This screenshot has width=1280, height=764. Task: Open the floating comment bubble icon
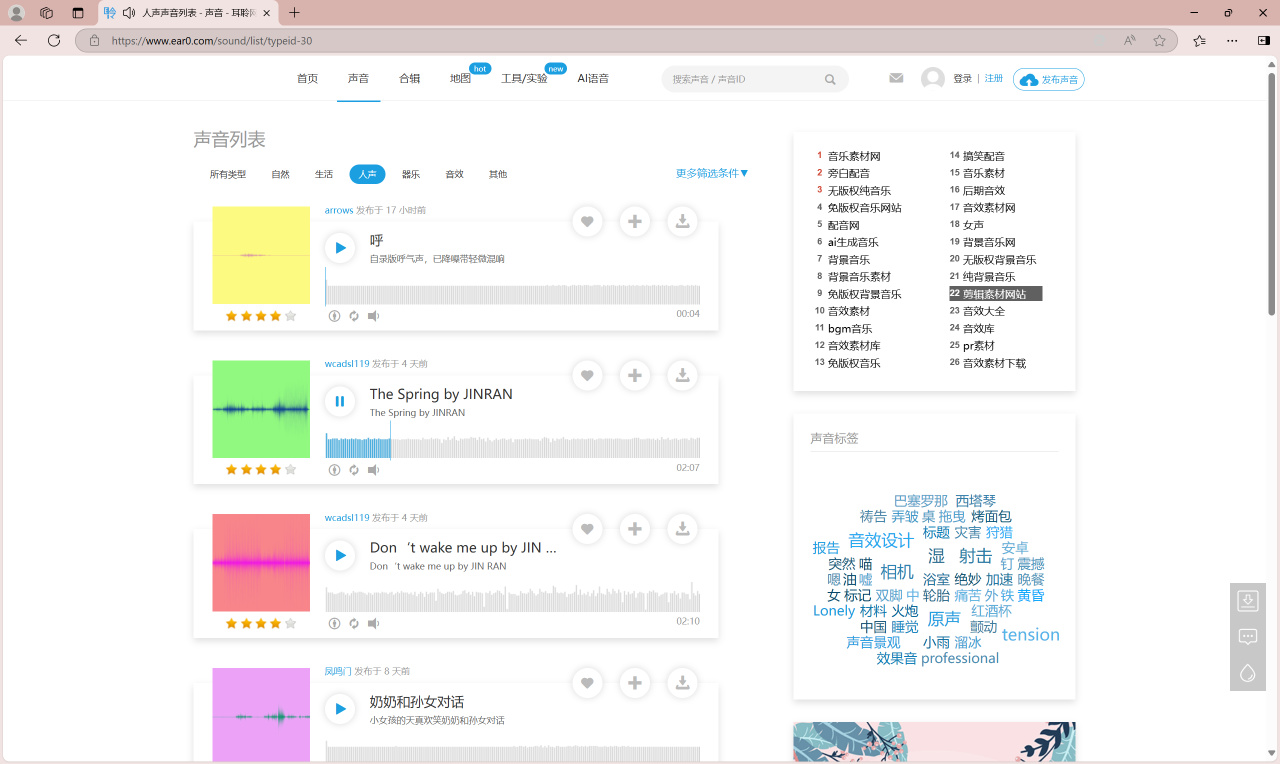click(x=1248, y=637)
